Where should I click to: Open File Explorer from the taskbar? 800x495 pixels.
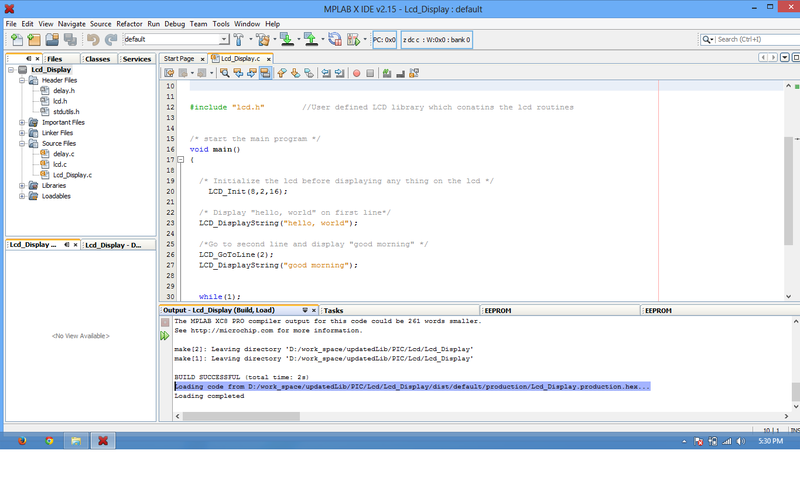pos(76,441)
